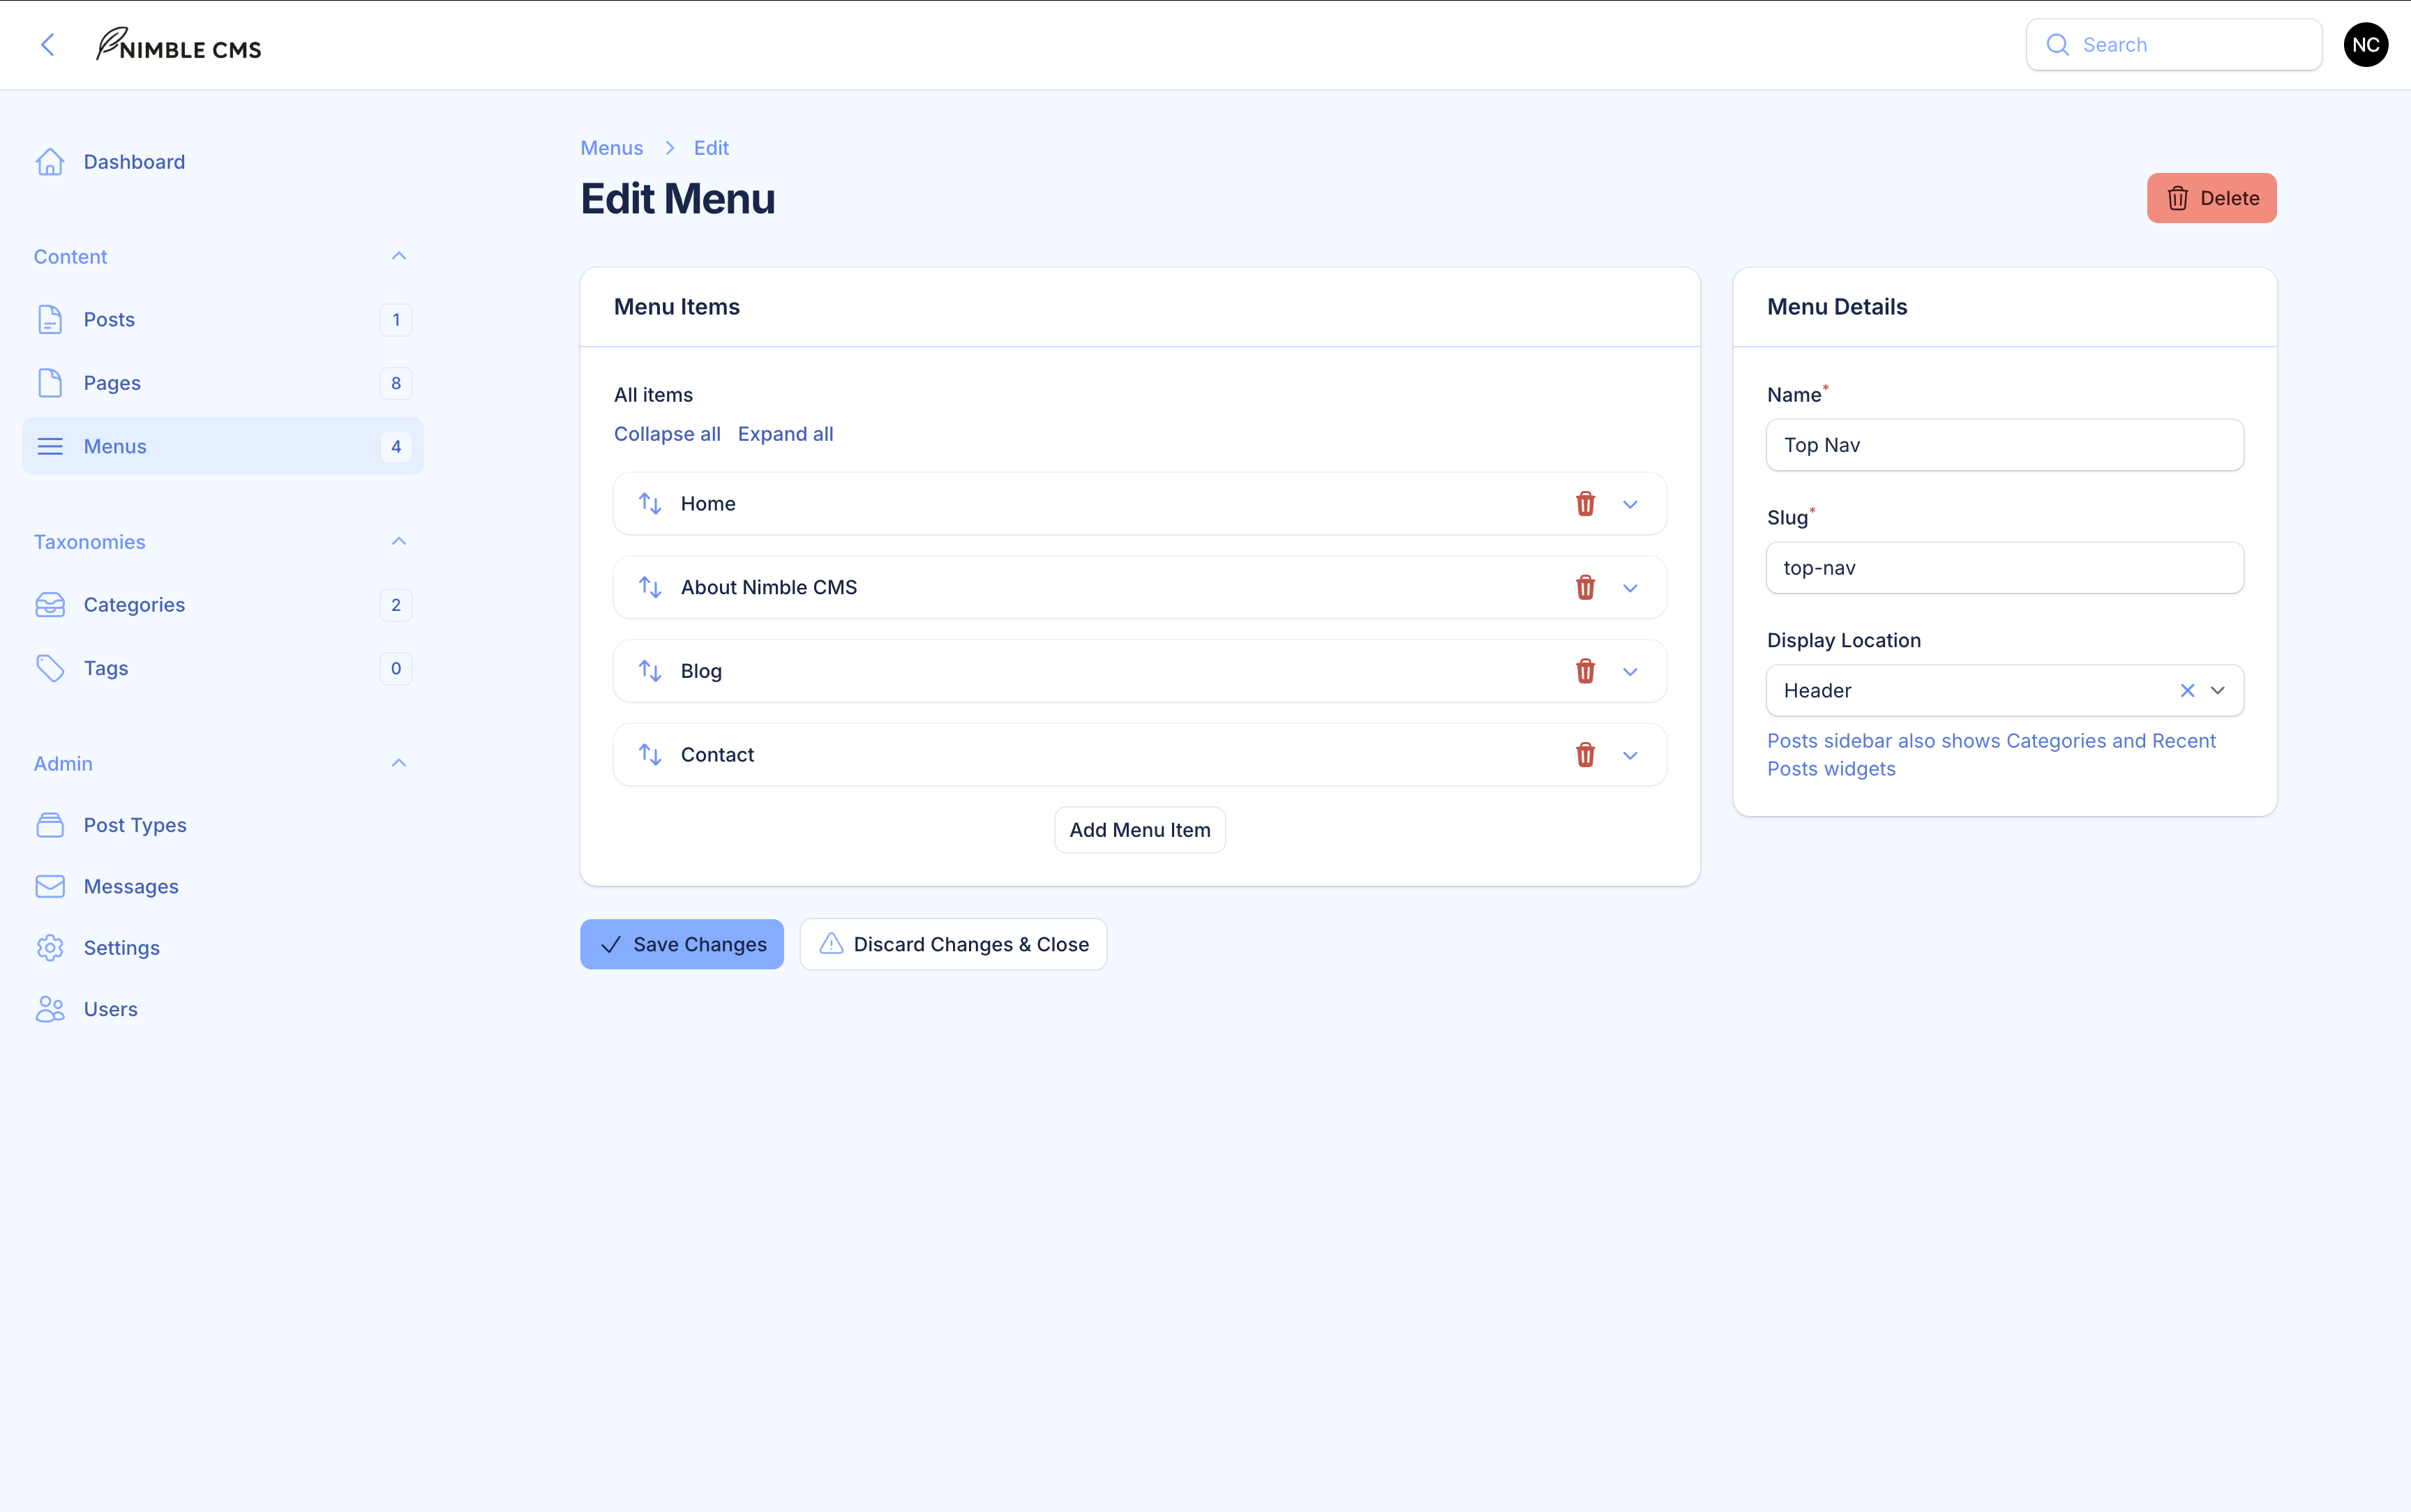Image resolution: width=2411 pixels, height=1512 pixels.
Task: Click the reorder arrows icon for Contact item
Action: (x=650, y=755)
